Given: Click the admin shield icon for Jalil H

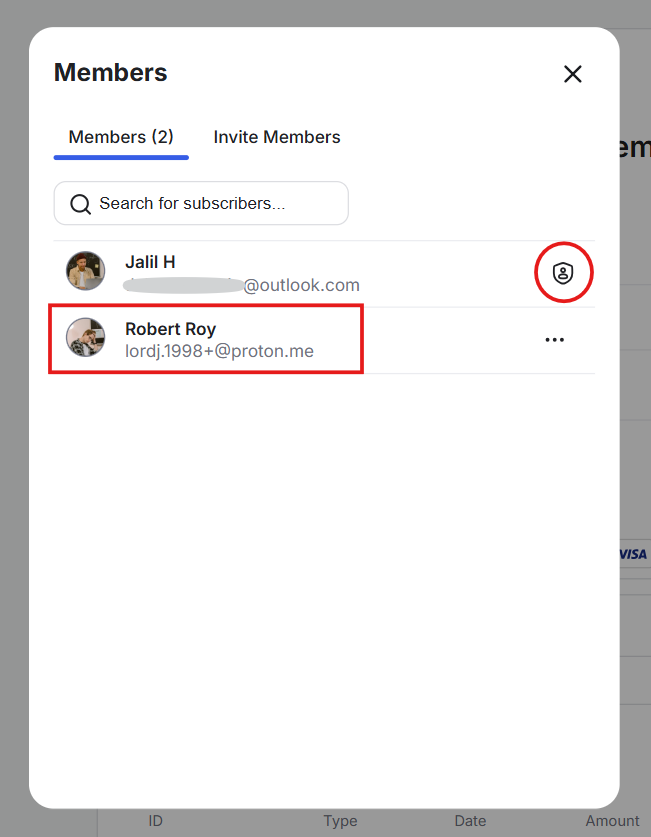Looking at the screenshot, I should (x=563, y=272).
